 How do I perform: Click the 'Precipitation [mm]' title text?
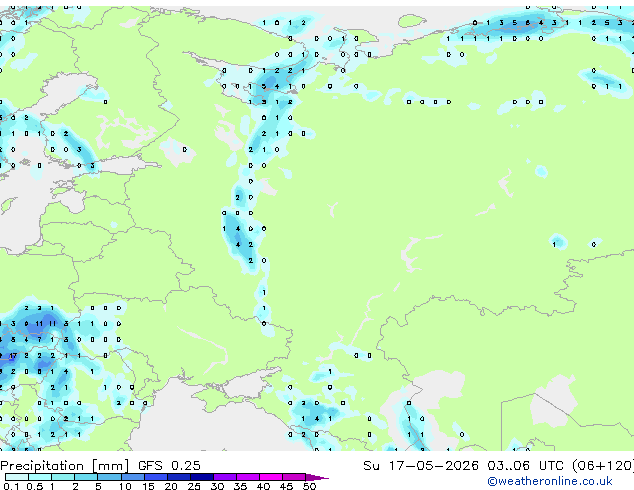[x=65, y=466]
